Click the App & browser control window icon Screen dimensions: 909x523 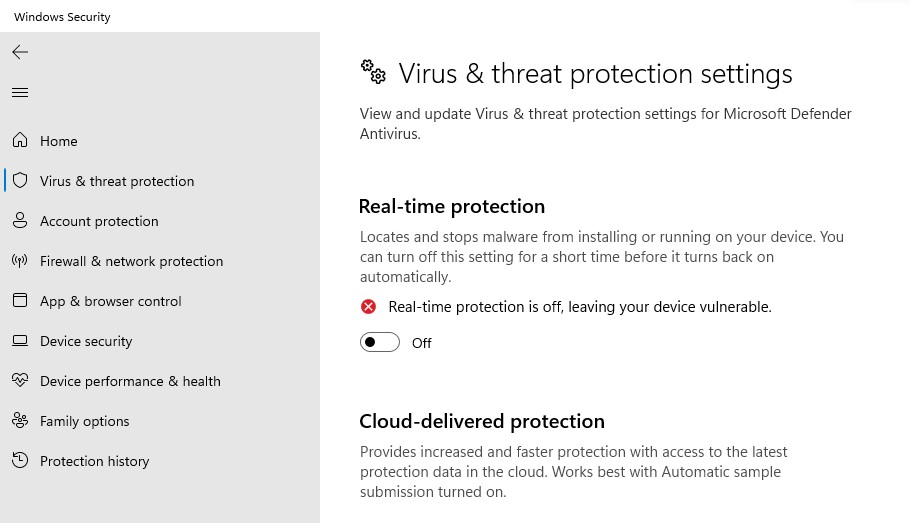click(20, 301)
